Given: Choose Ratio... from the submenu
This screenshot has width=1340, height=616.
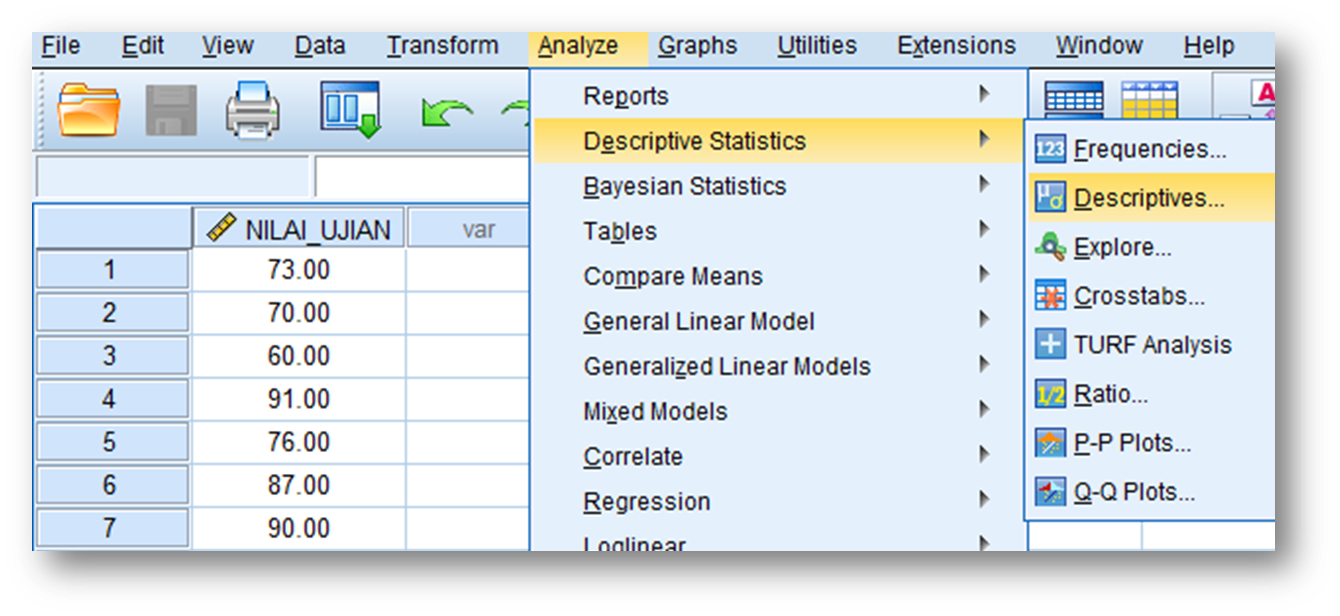Looking at the screenshot, I should pos(1151,394).
